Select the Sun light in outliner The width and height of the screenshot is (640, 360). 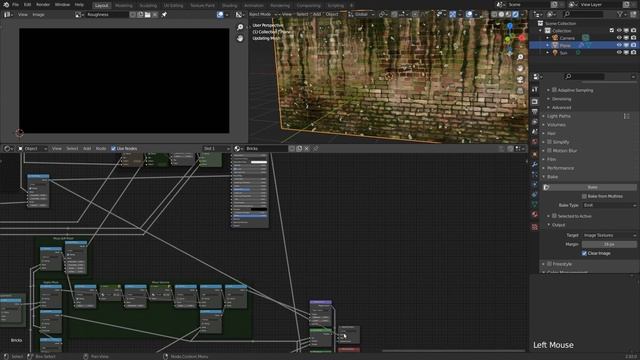[563, 53]
